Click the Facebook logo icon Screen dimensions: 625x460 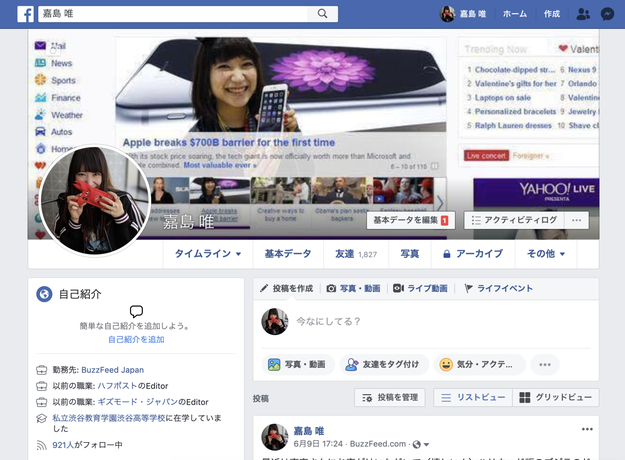[x=26, y=14]
